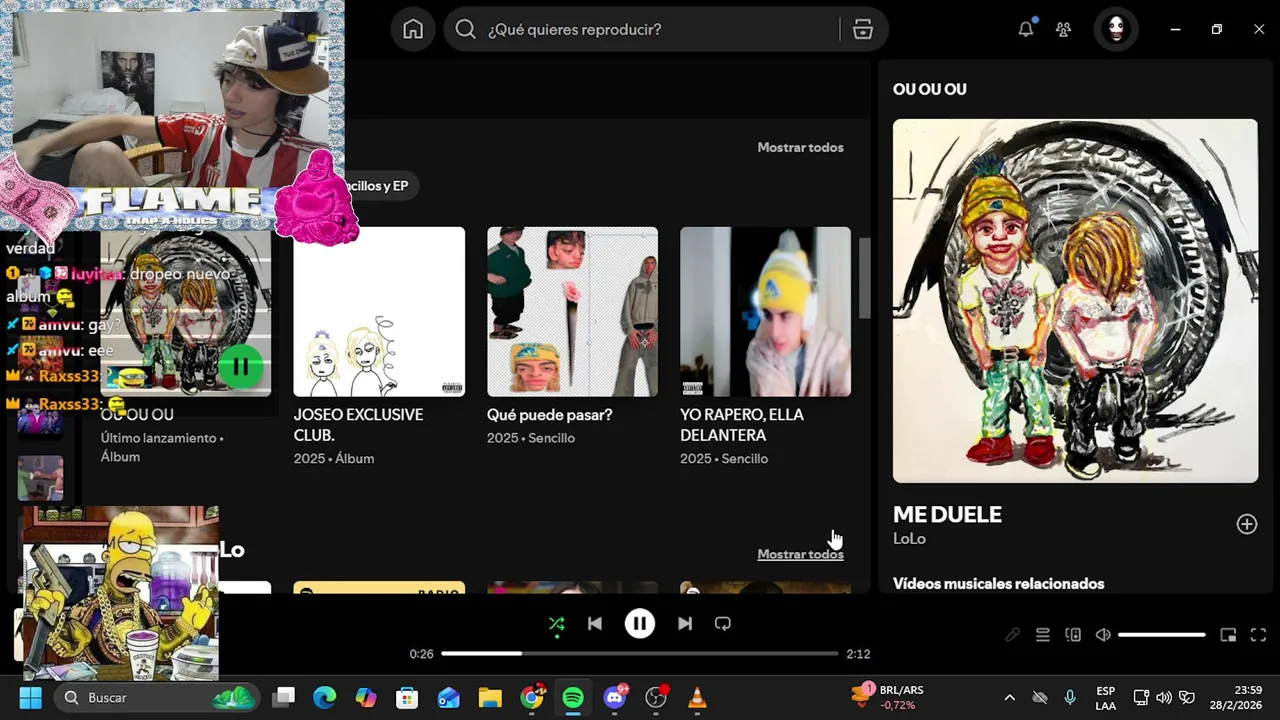Expand hidden system tray icons chevron

pyautogui.click(x=1009, y=697)
